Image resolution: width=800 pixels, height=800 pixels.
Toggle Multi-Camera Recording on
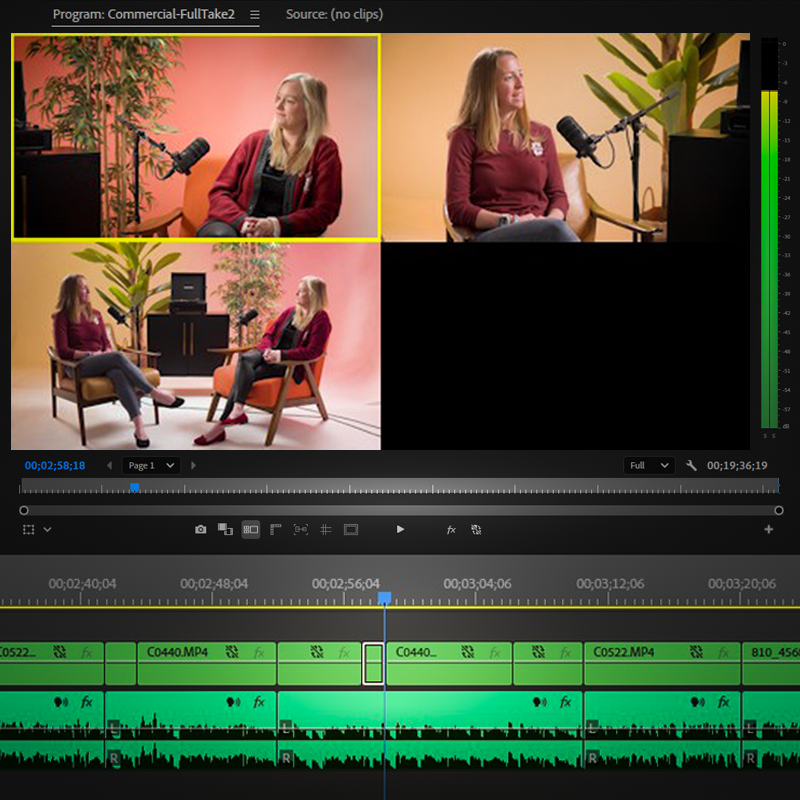point(477,529)
